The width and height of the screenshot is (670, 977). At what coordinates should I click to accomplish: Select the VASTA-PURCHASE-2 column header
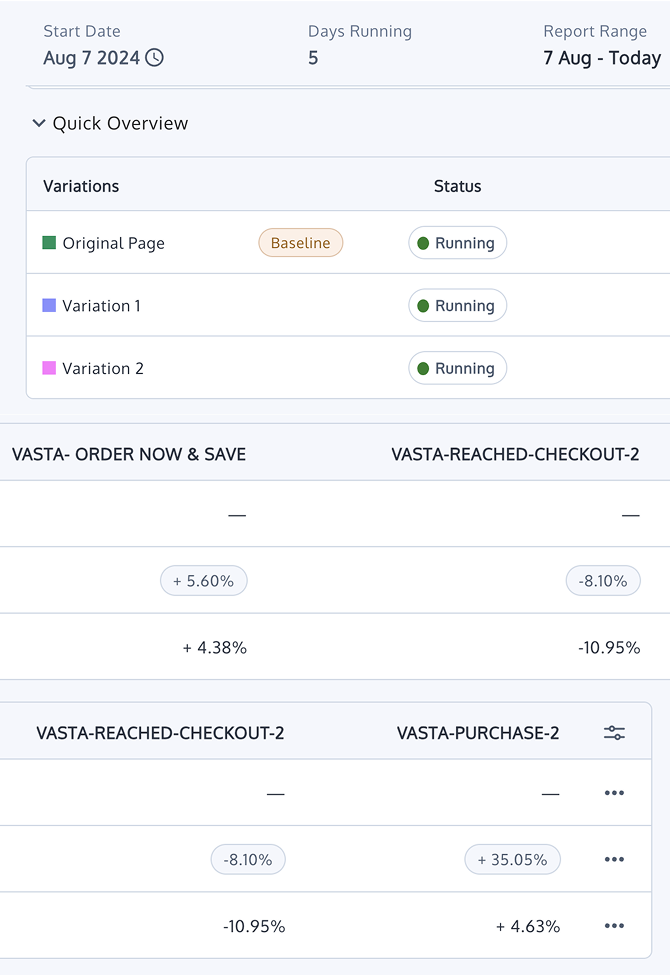coord(478,733)
